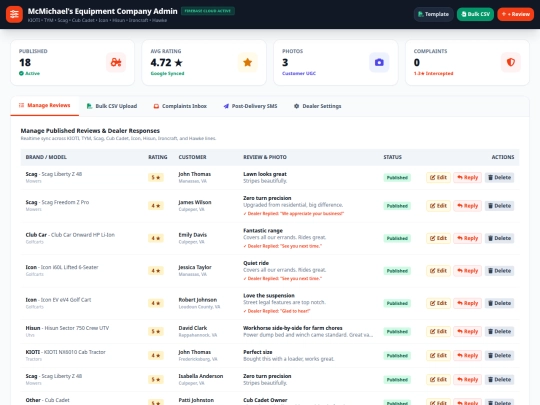Click the Customer column header
The image size is (540, 405).
[193, 157]
